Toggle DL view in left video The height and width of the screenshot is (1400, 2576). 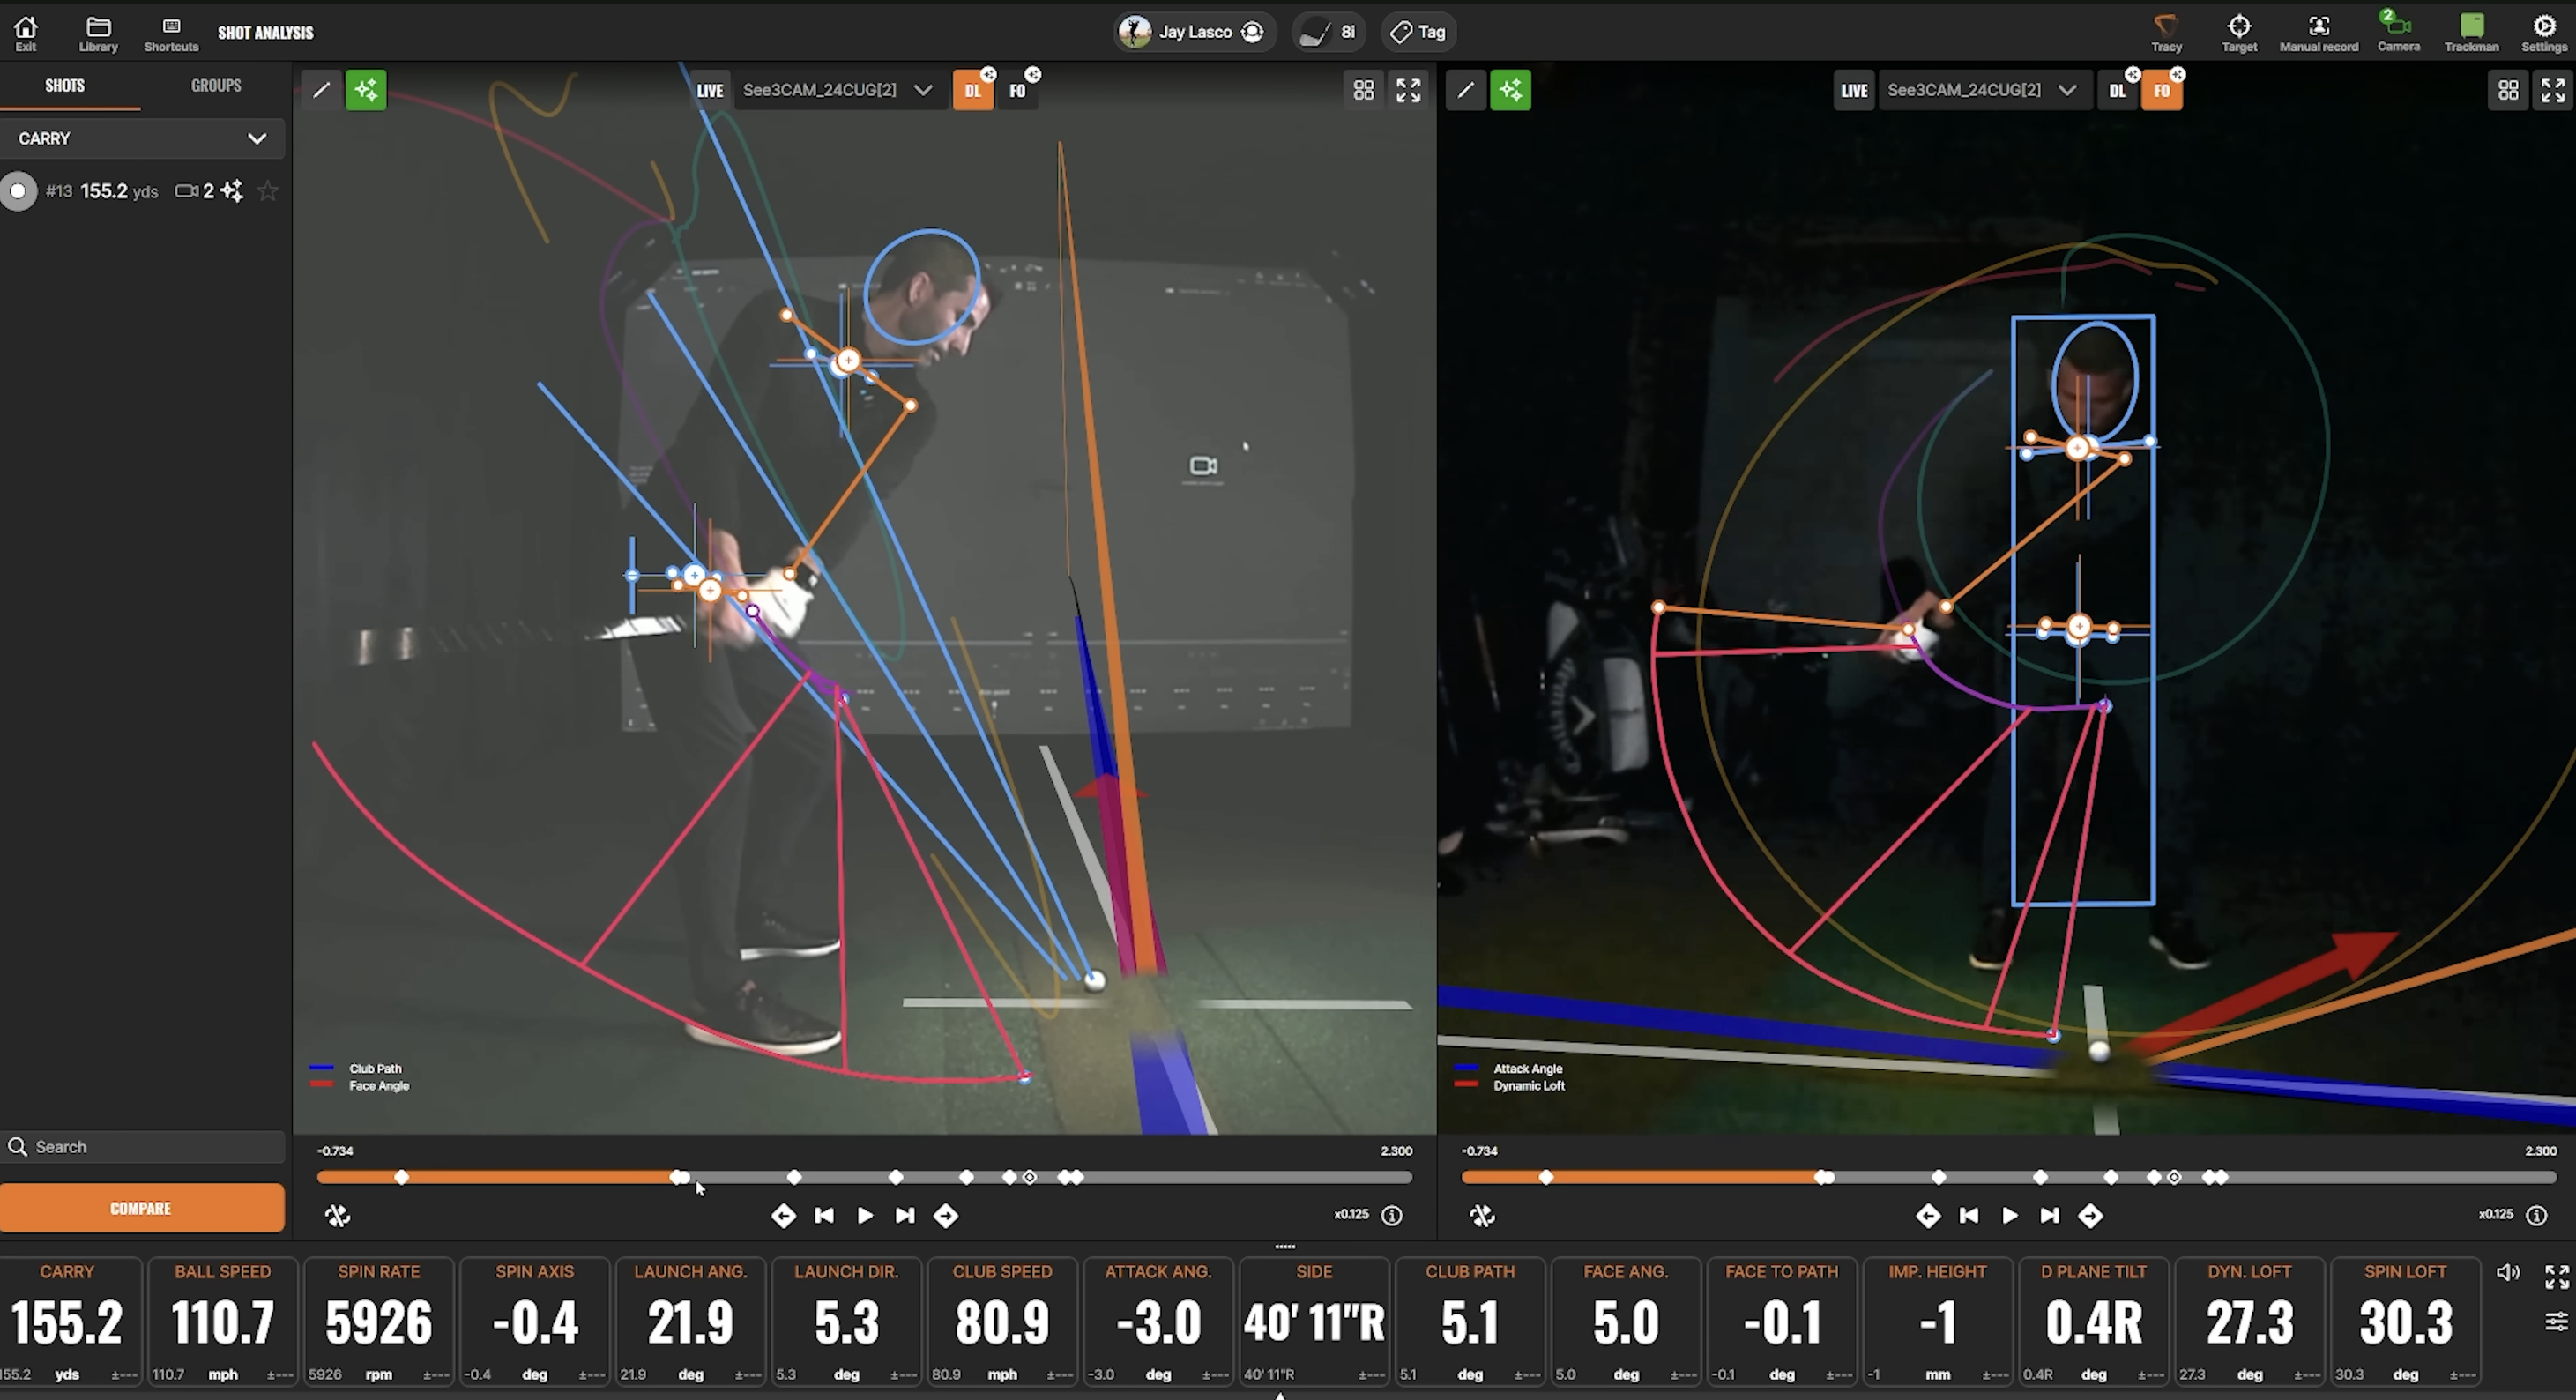click(x=973, y=90)
